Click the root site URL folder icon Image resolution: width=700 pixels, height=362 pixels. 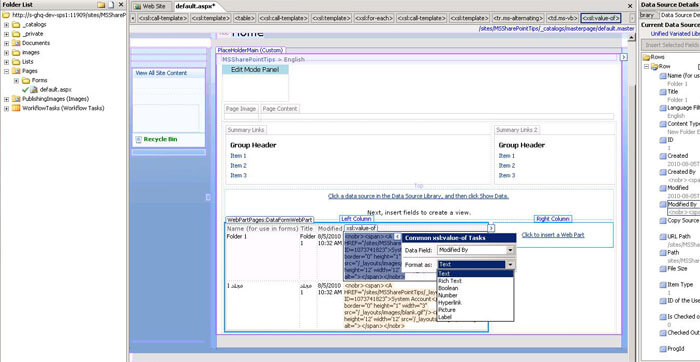(5, 15)
